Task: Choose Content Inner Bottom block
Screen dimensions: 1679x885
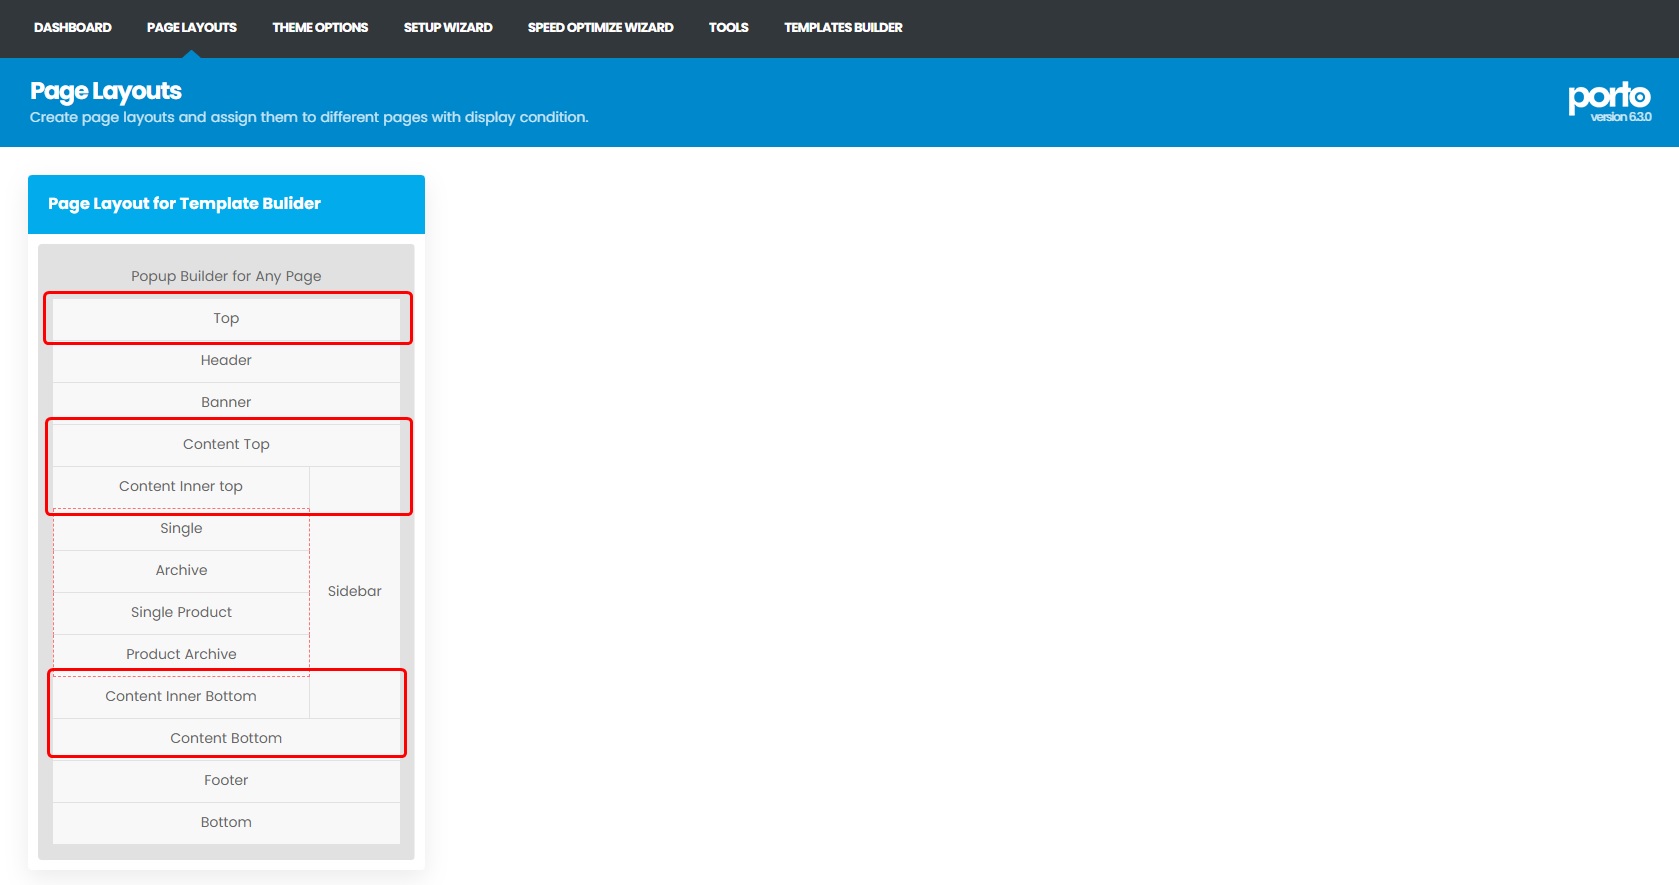Action: [181, 697]
